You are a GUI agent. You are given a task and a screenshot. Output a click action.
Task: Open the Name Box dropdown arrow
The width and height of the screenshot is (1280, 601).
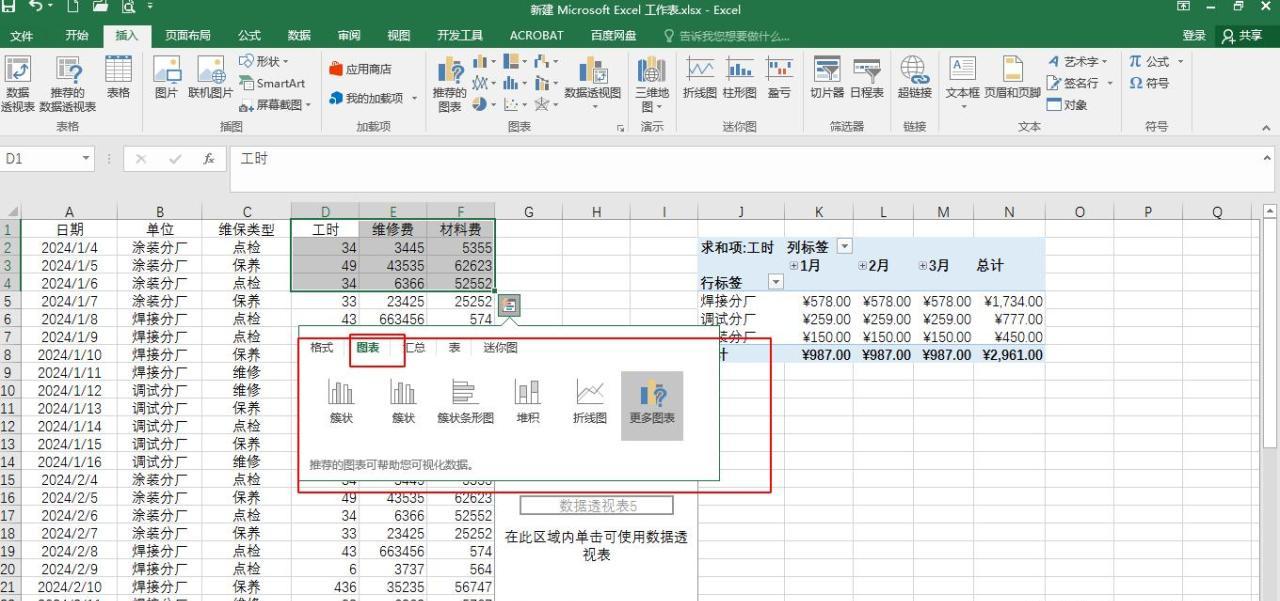(86, 159)
